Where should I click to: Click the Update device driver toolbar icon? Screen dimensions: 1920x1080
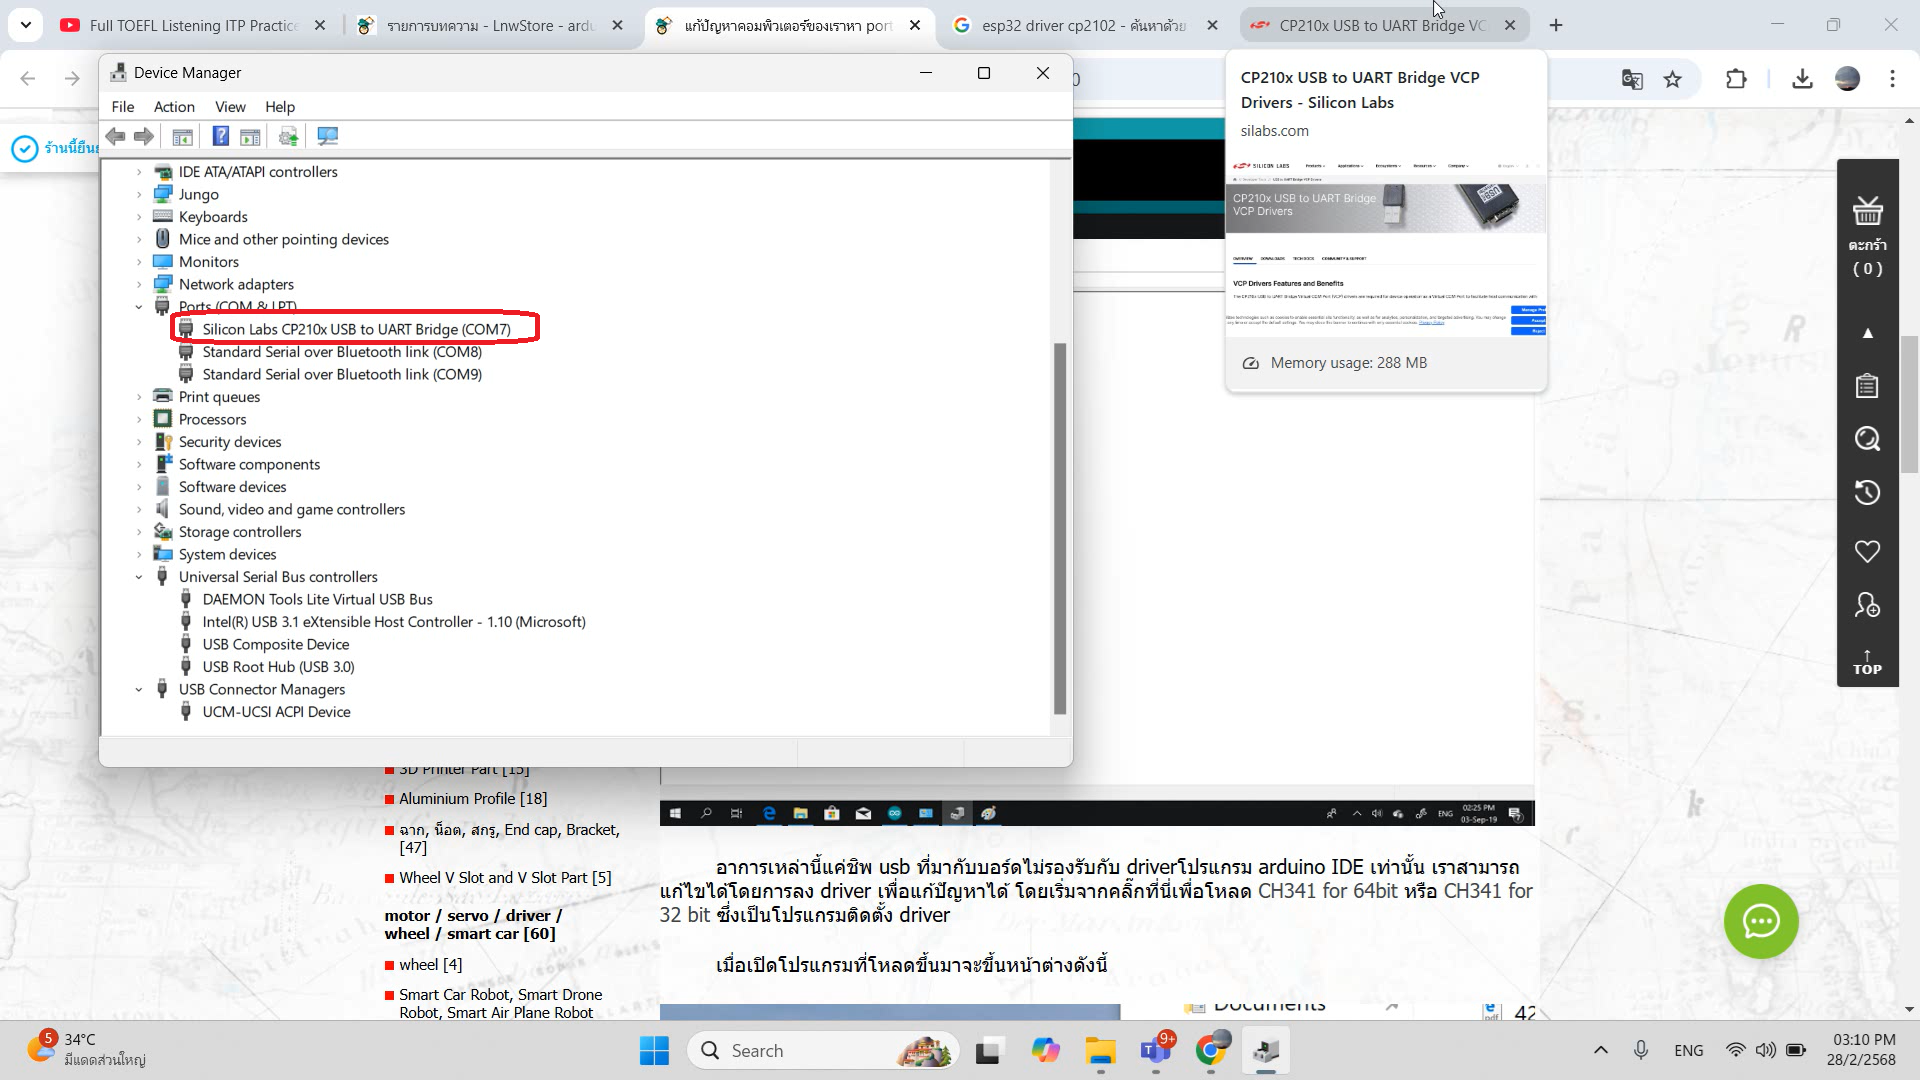point(289,136)
